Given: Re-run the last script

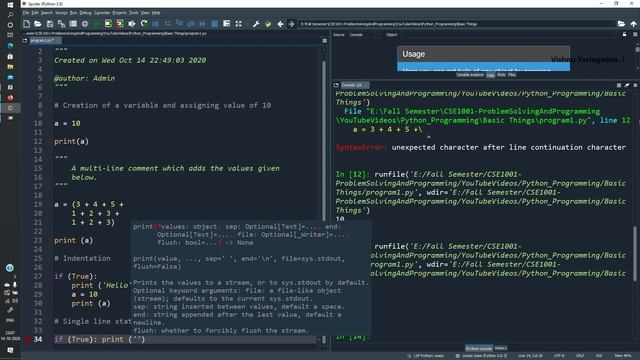Looking at the screenshot, I should click(144, 24).
